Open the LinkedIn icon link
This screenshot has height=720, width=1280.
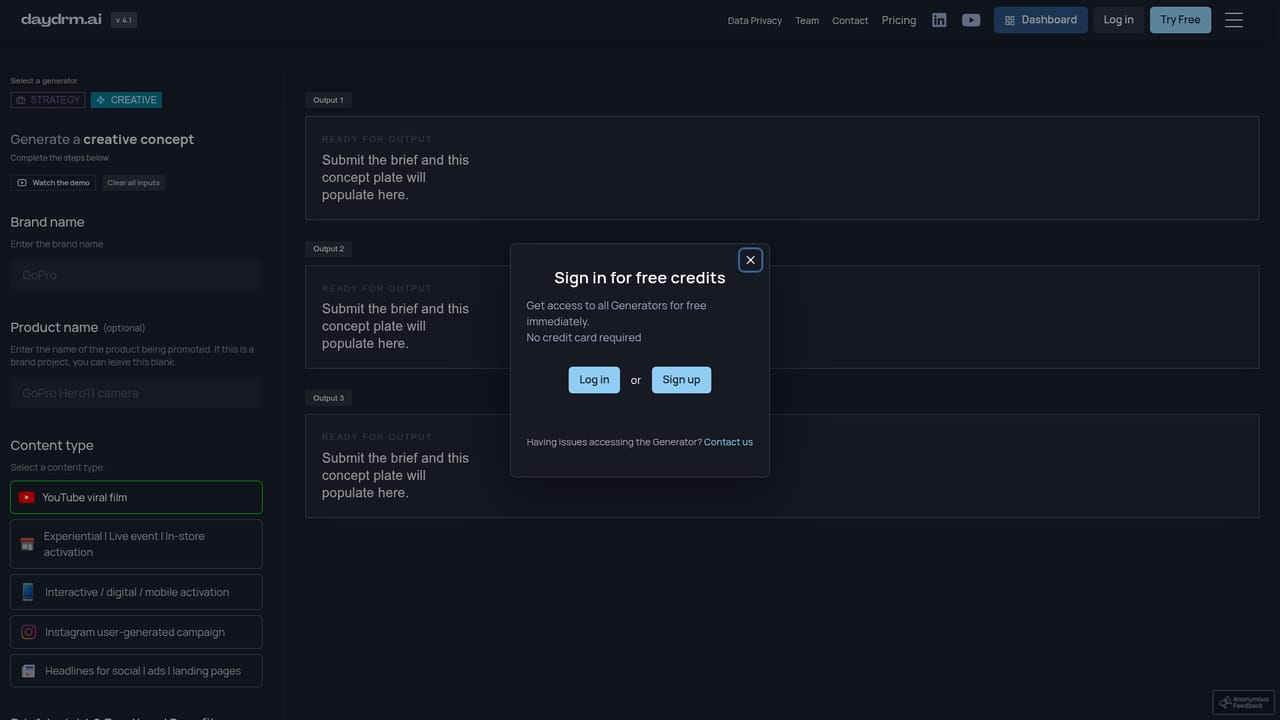tap(939, 20)
